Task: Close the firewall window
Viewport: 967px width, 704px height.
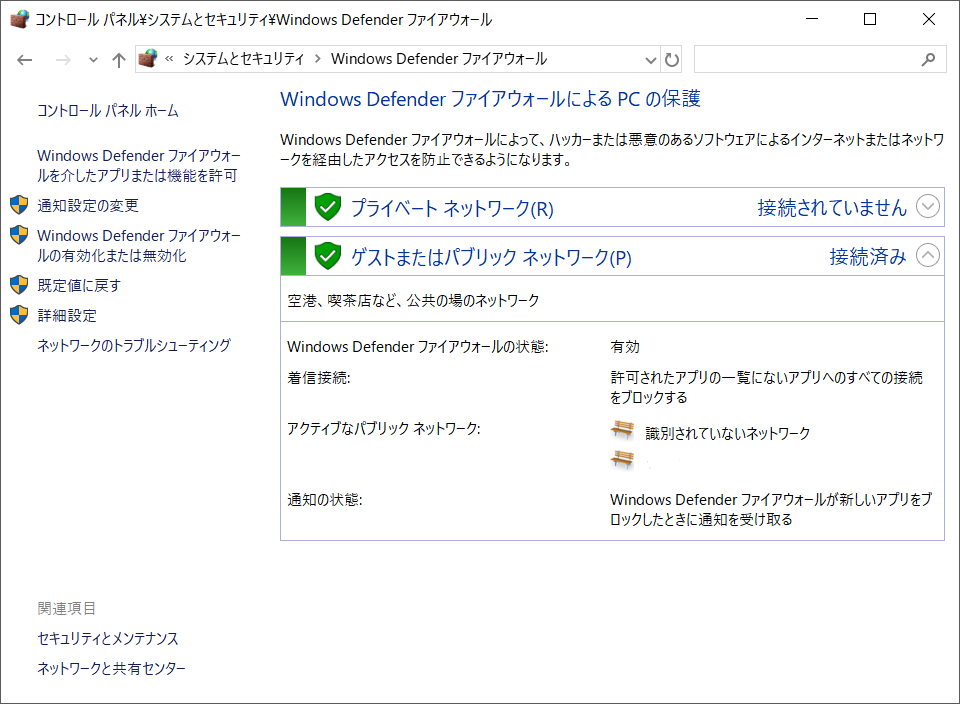Action: click(x=928, y=19)
